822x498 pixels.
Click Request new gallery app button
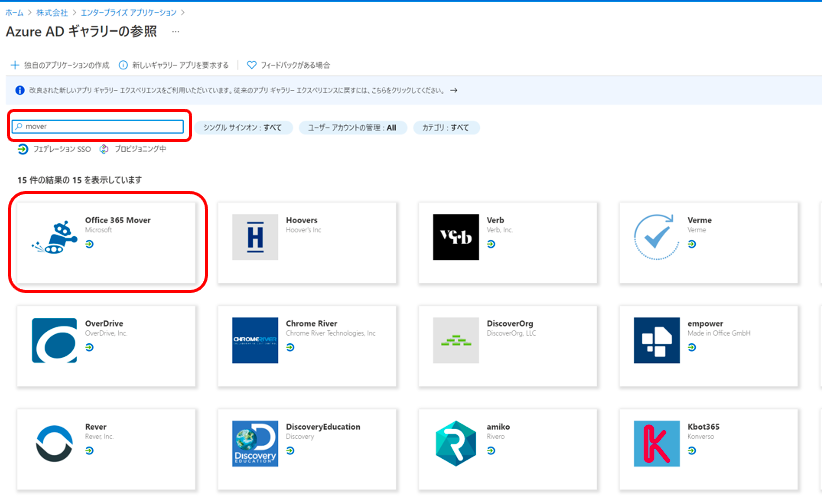174,65
